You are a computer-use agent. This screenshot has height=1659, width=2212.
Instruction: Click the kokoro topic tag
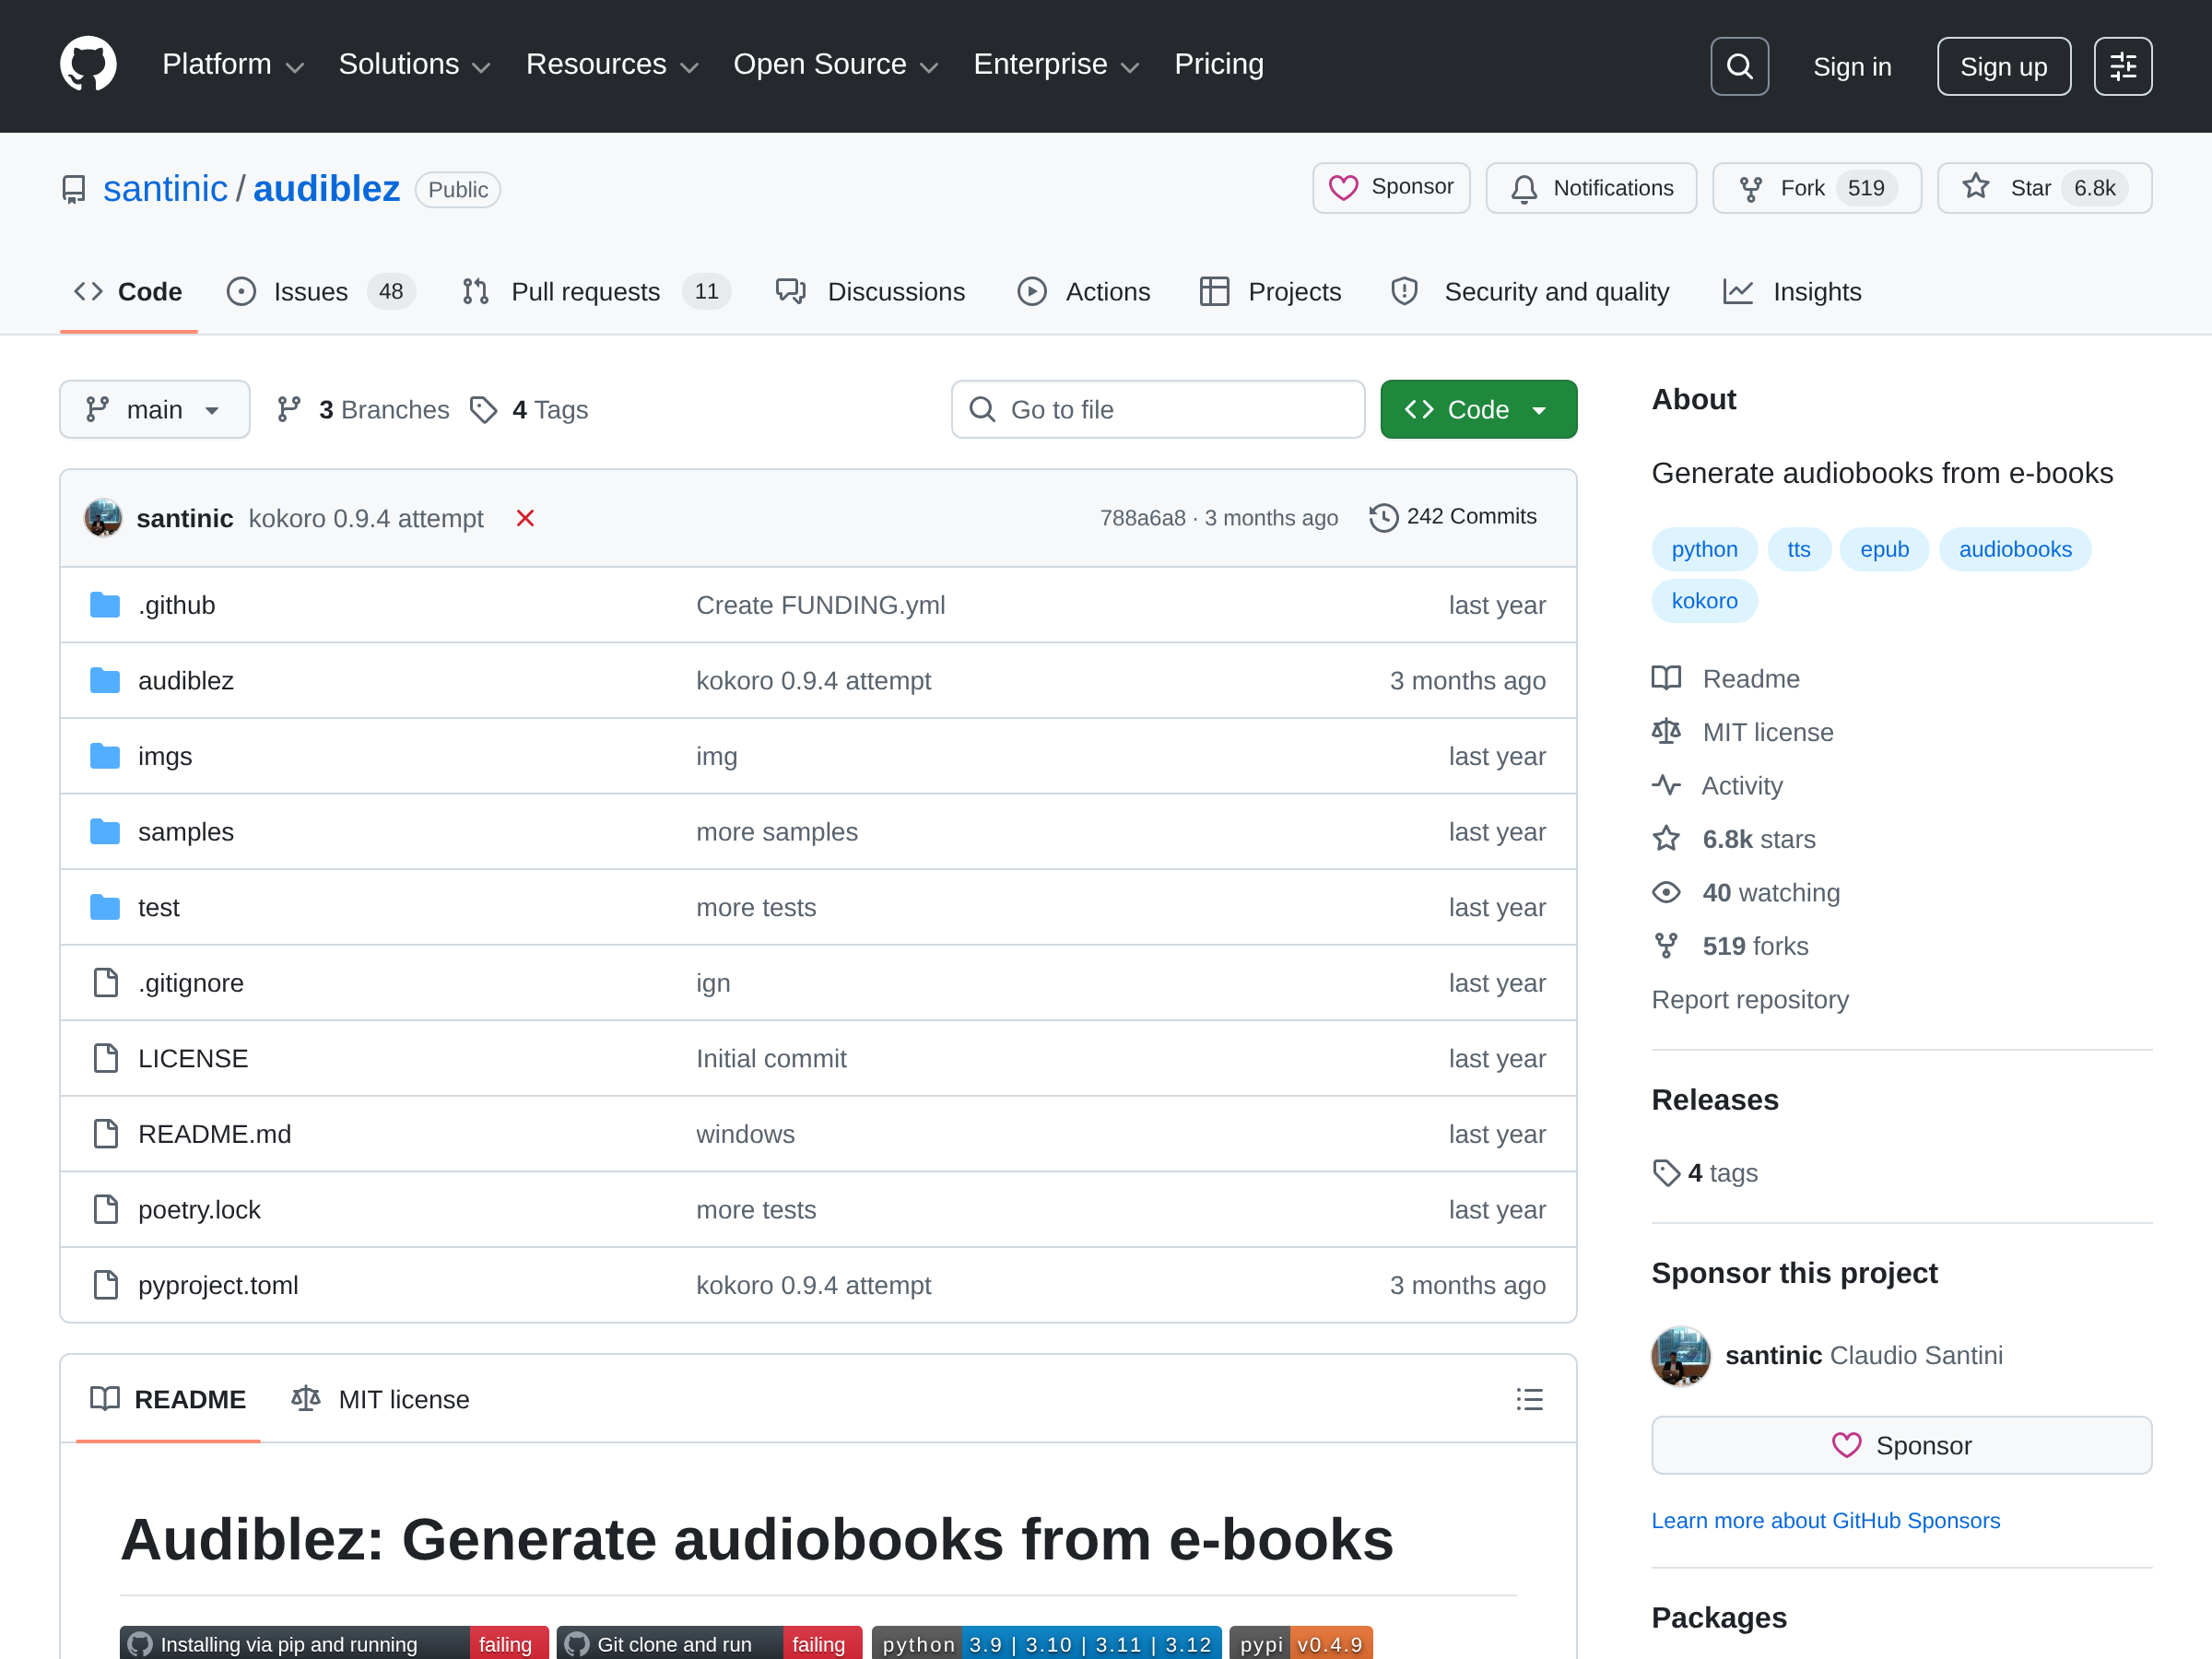[1704, 601]
